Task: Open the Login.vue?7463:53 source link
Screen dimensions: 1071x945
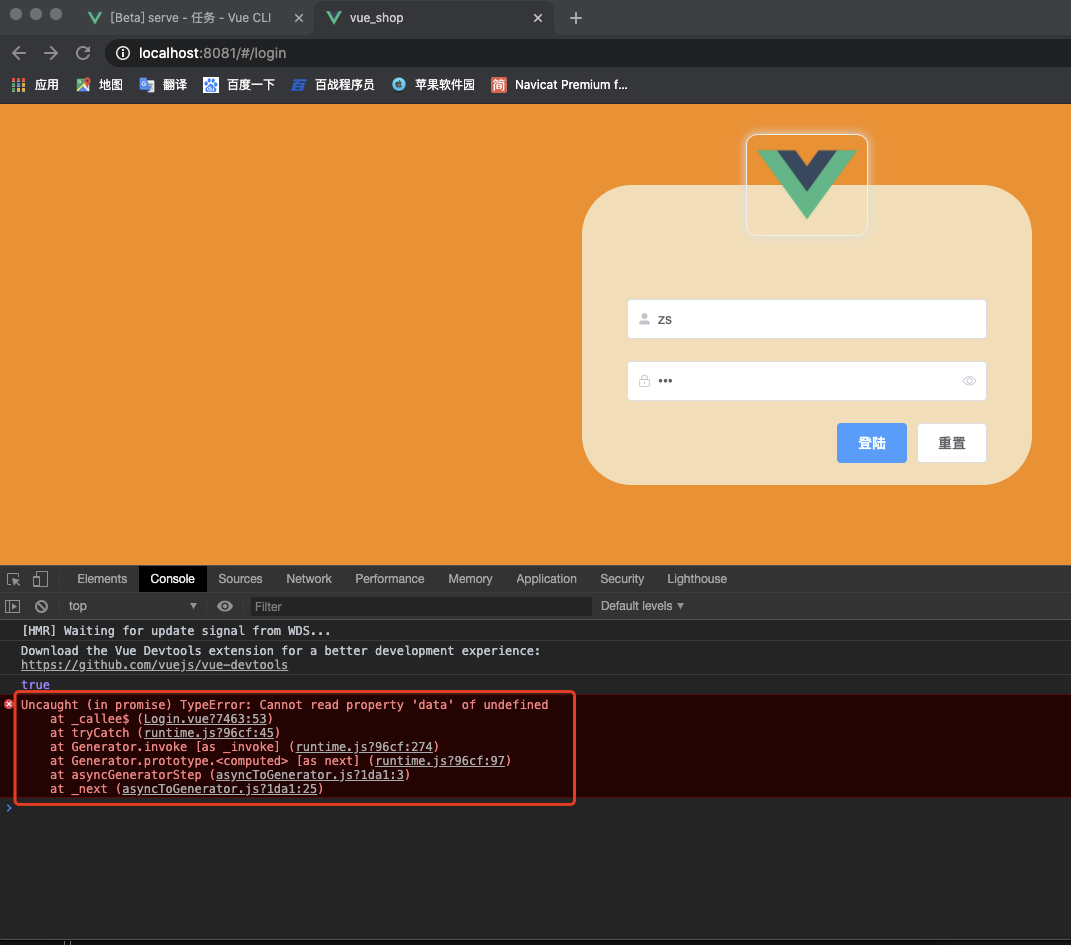Action: [x=205, y=719]
